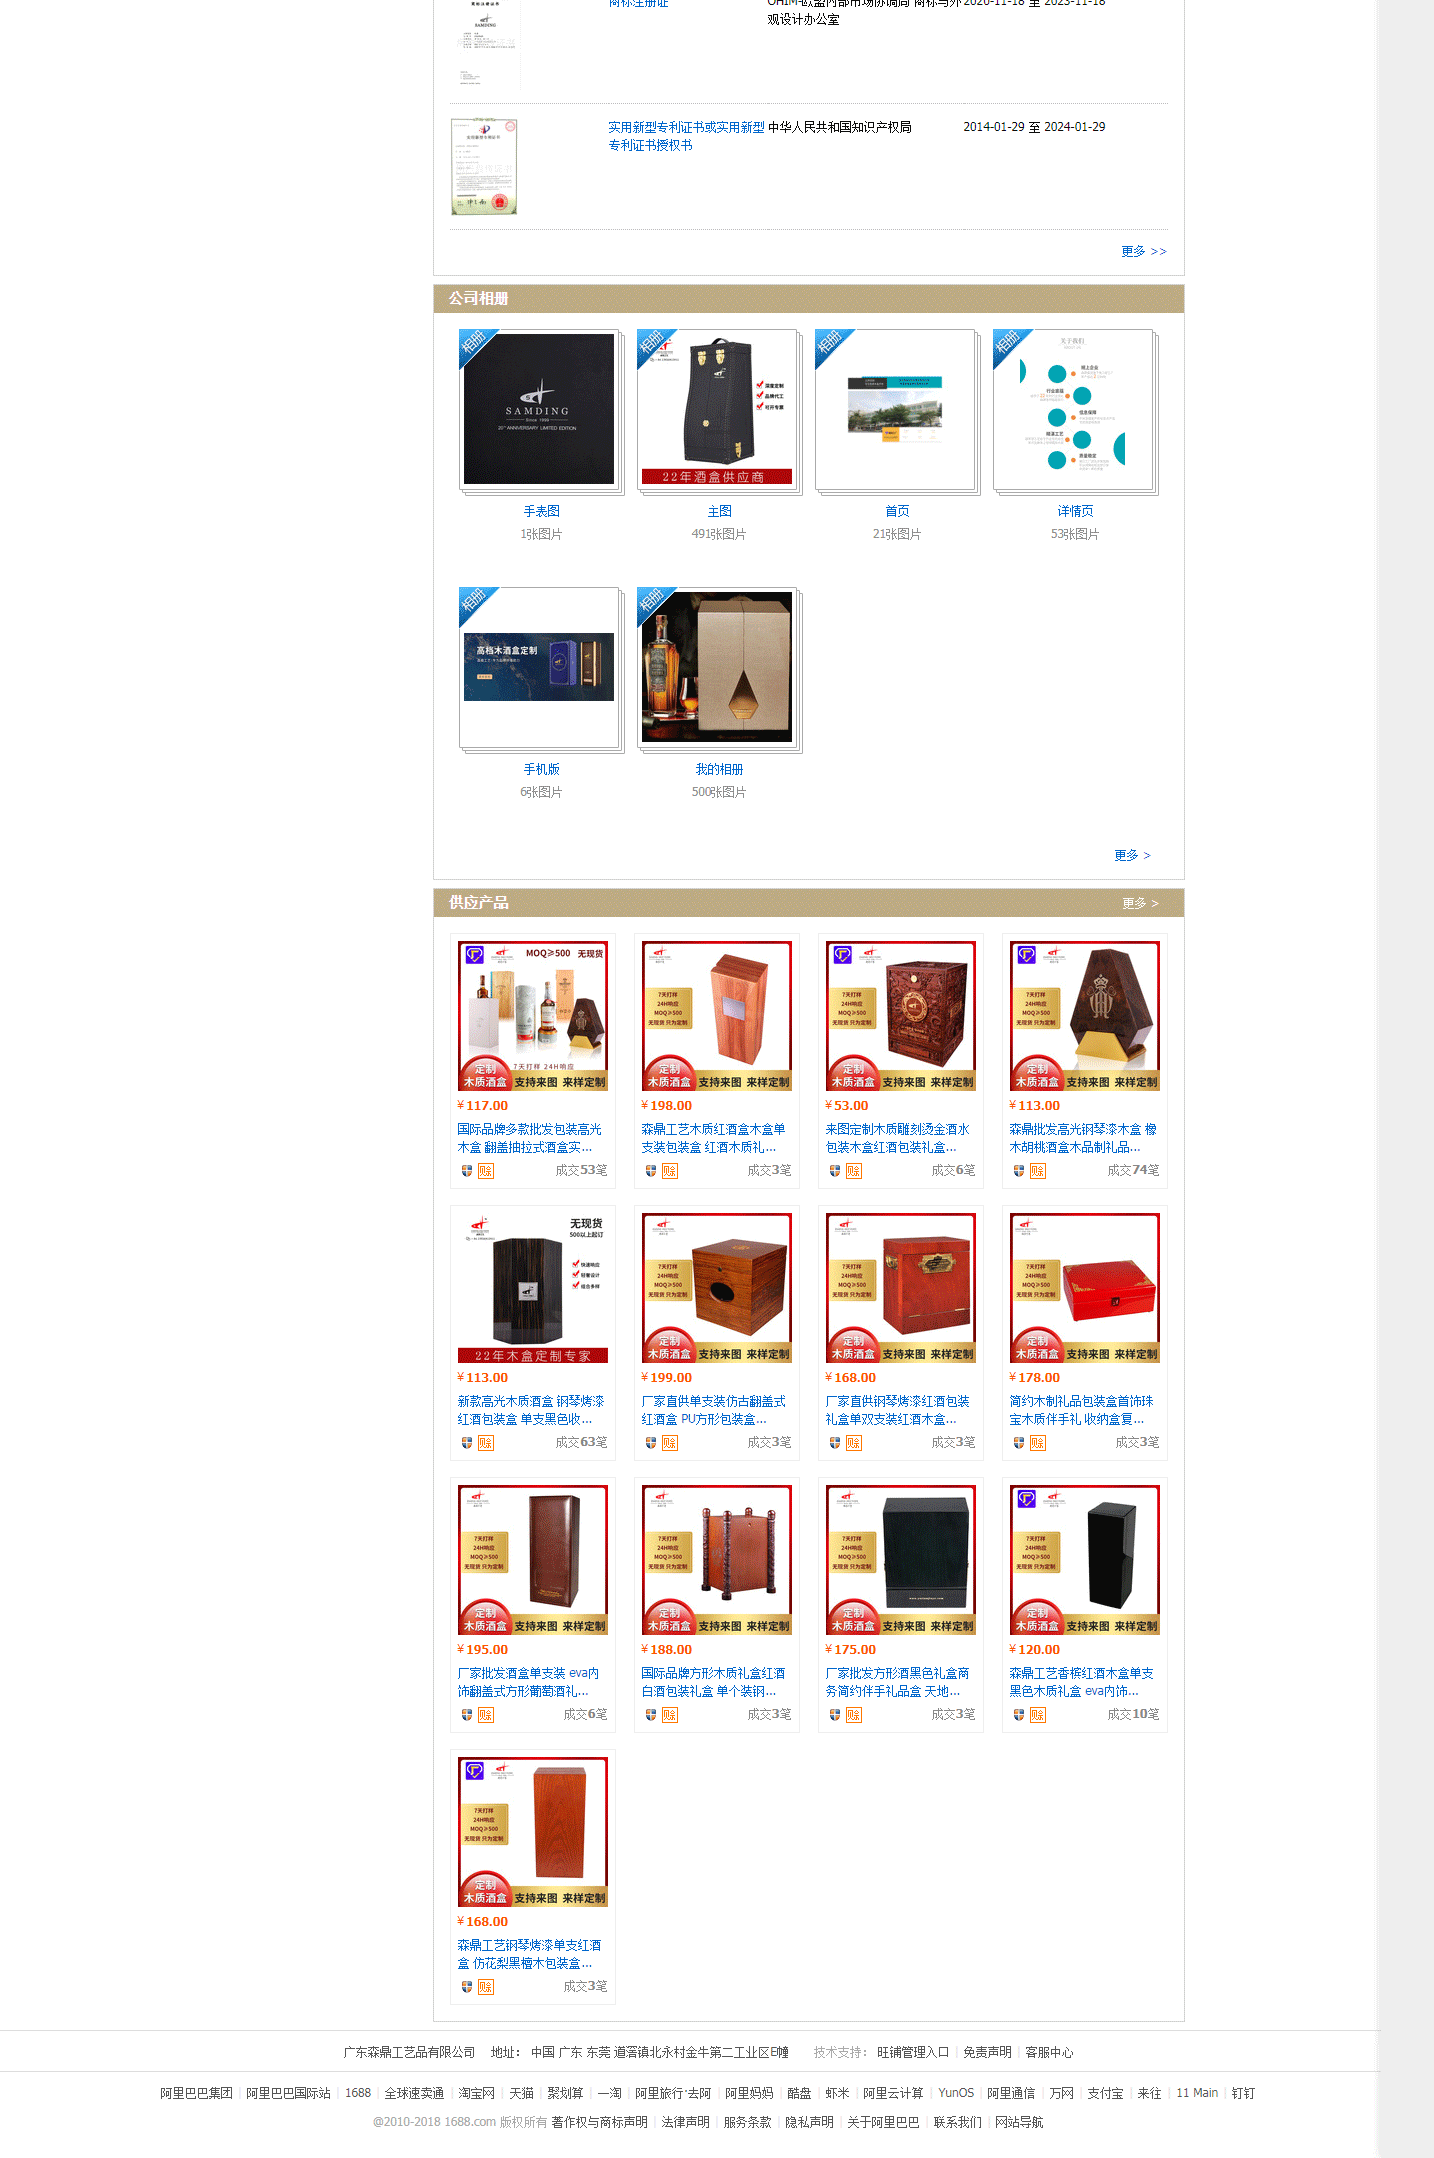This screenshot has height=2158, width=1434.
Task: Click the 赊 icon under the ¥195.00 product
Action: (486, 1715)
